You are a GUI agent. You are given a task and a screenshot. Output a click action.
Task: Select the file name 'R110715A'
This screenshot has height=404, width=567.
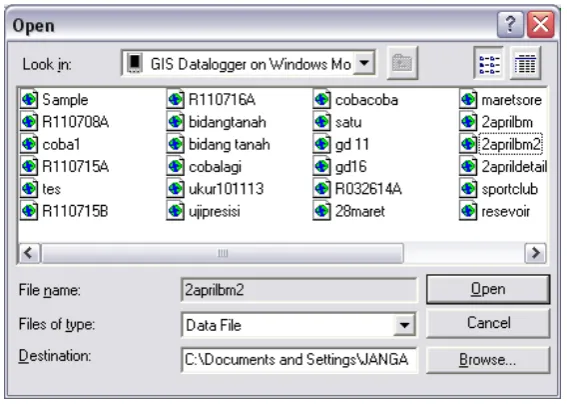click(76, 167)
